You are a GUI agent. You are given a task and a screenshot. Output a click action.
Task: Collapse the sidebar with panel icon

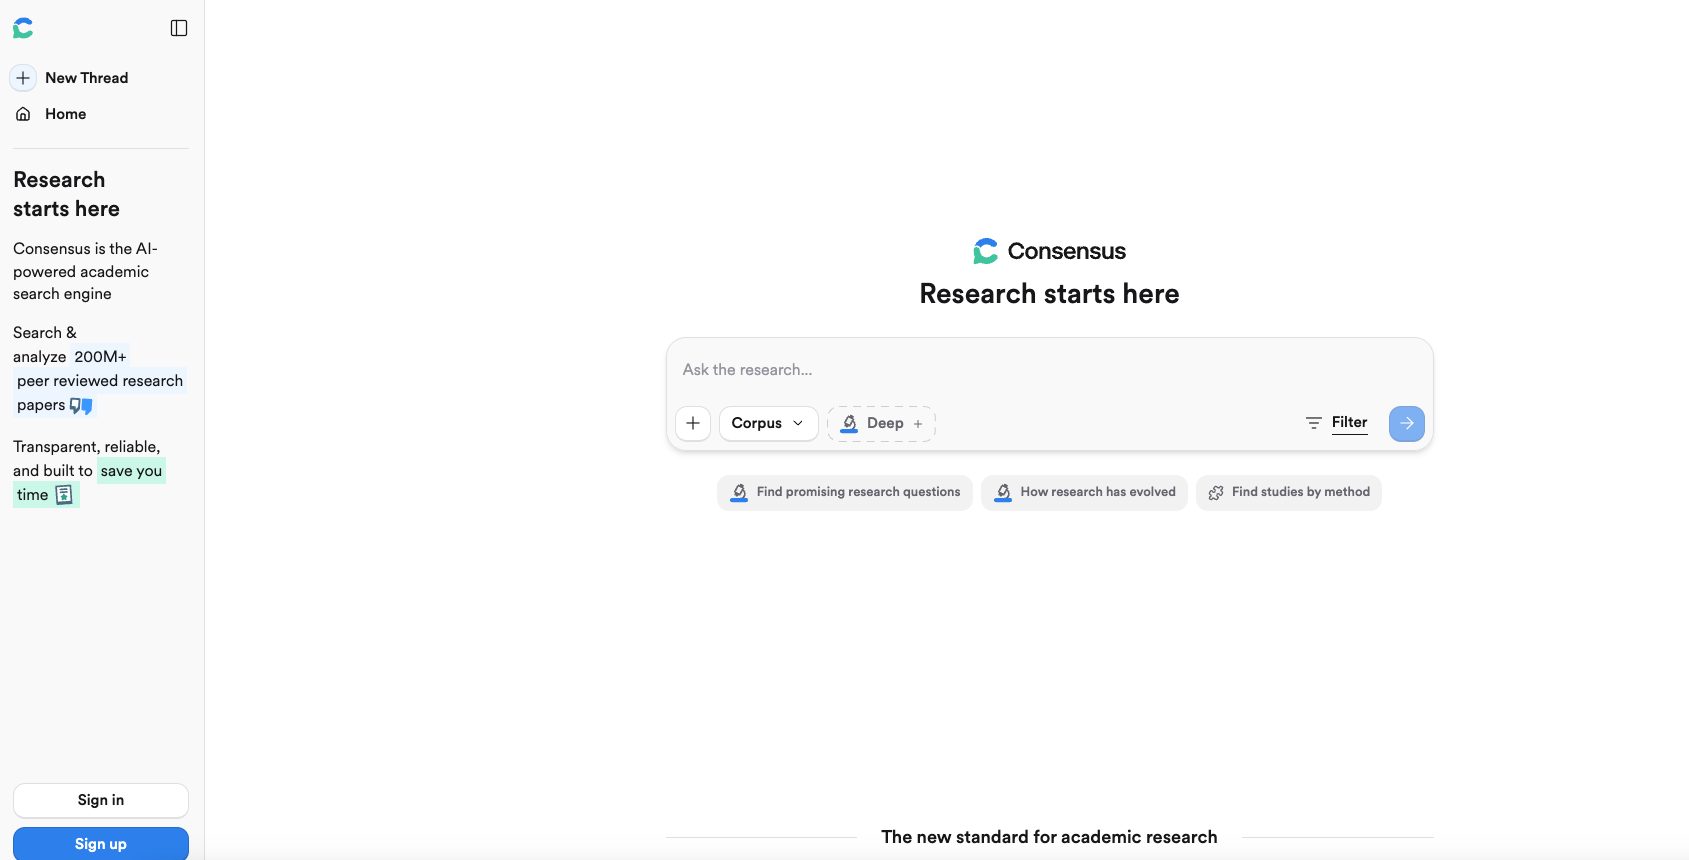(x=179, y=28)
